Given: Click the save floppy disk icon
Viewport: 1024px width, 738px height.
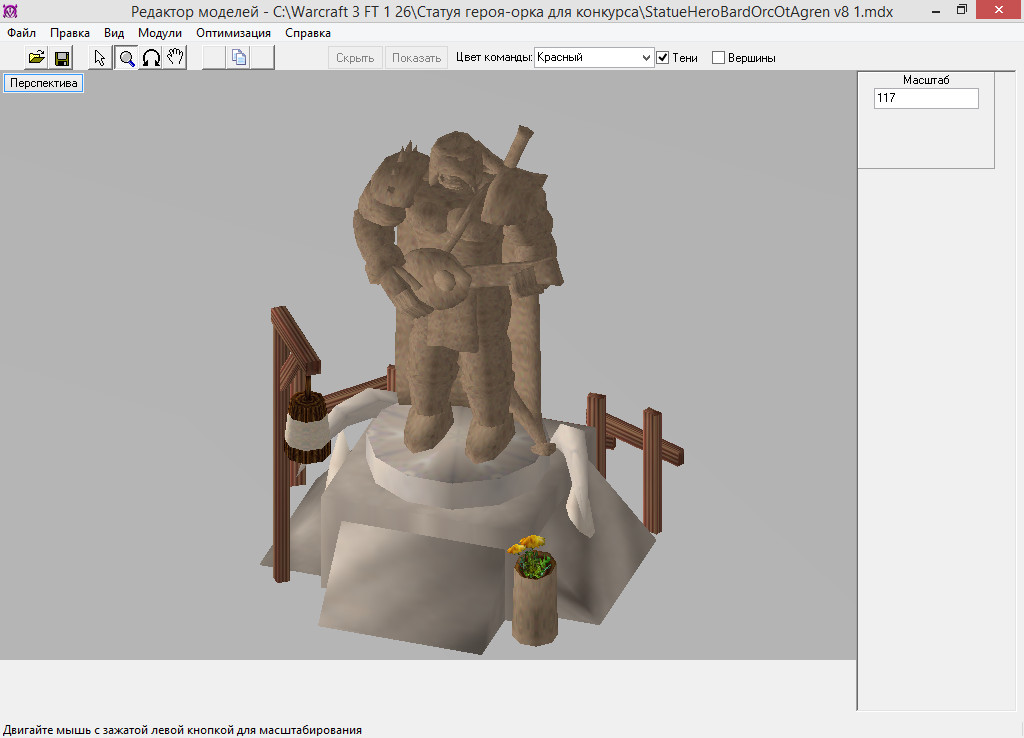Looking at the screenshot, I should 62,57.
